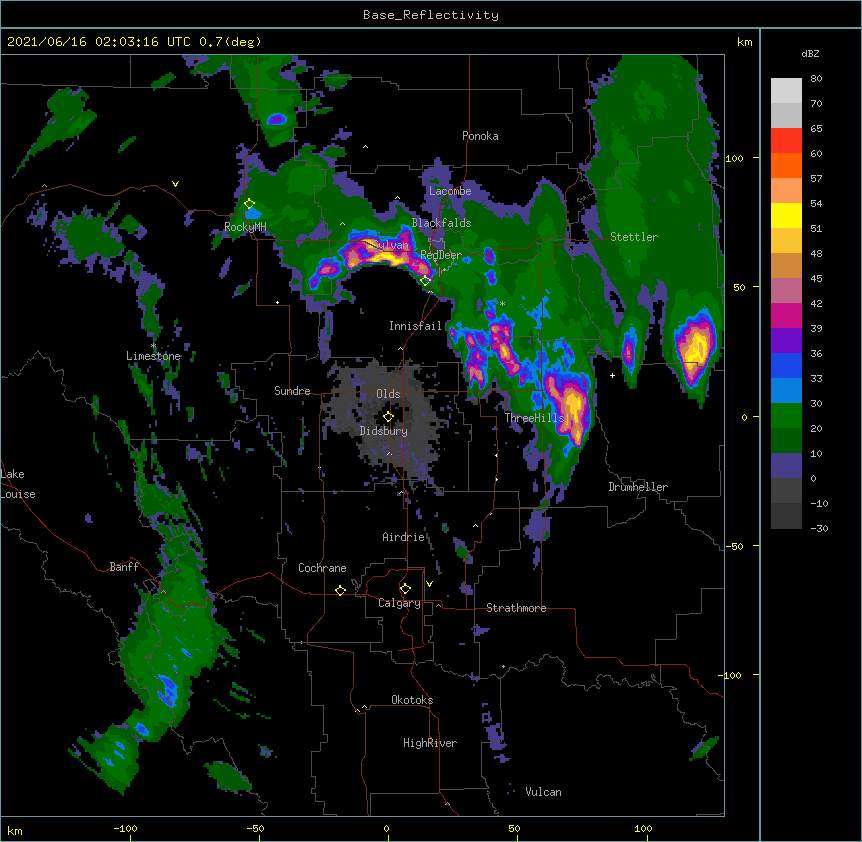
Task: Click the yellow V marker east of Calgary diamond
Action: tap(429, 584)
